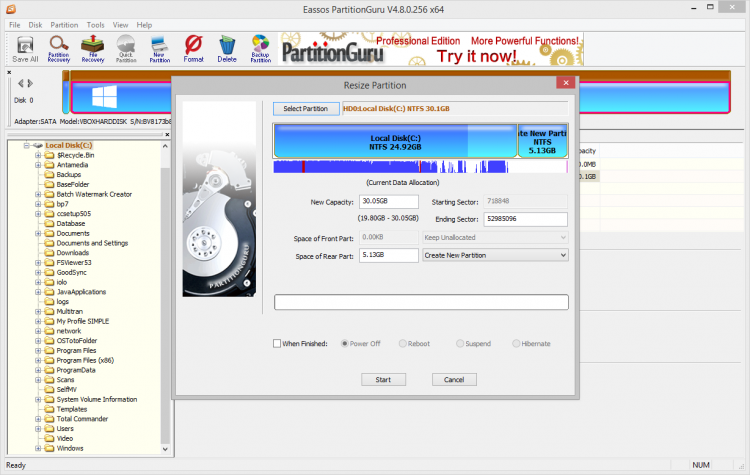The image size is (750, 475).
Task: Select the My Profile SIMPLE folder
Action: click(83, 321)
